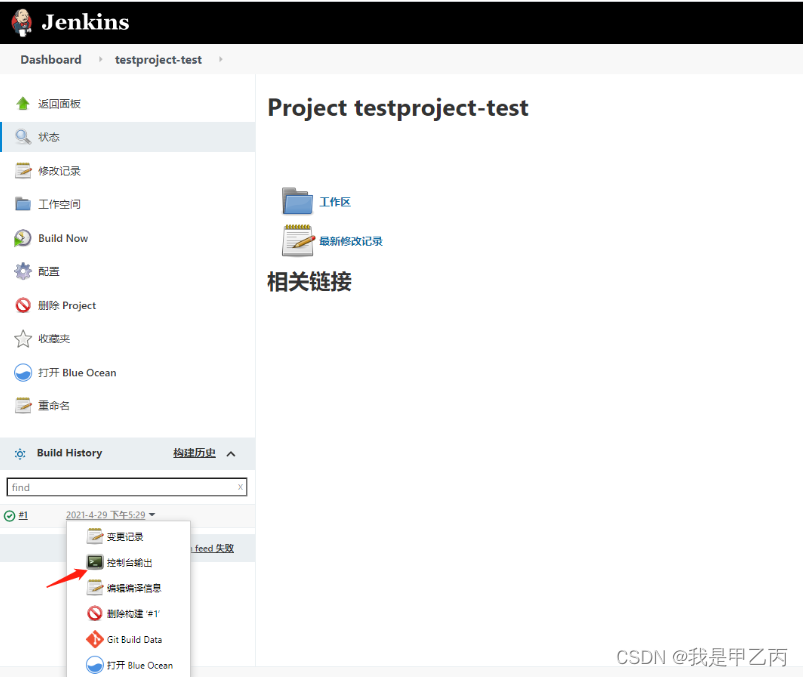This screenshot has width=803, height=677.
Task: Open 修改记录 sidebar entry
Action: pyautogui.click(x=59, y=171)
